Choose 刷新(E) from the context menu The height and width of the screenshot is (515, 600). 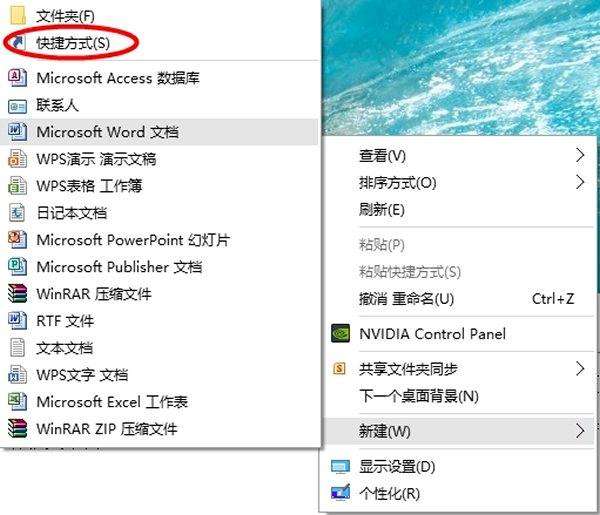[x=381, y=210]
